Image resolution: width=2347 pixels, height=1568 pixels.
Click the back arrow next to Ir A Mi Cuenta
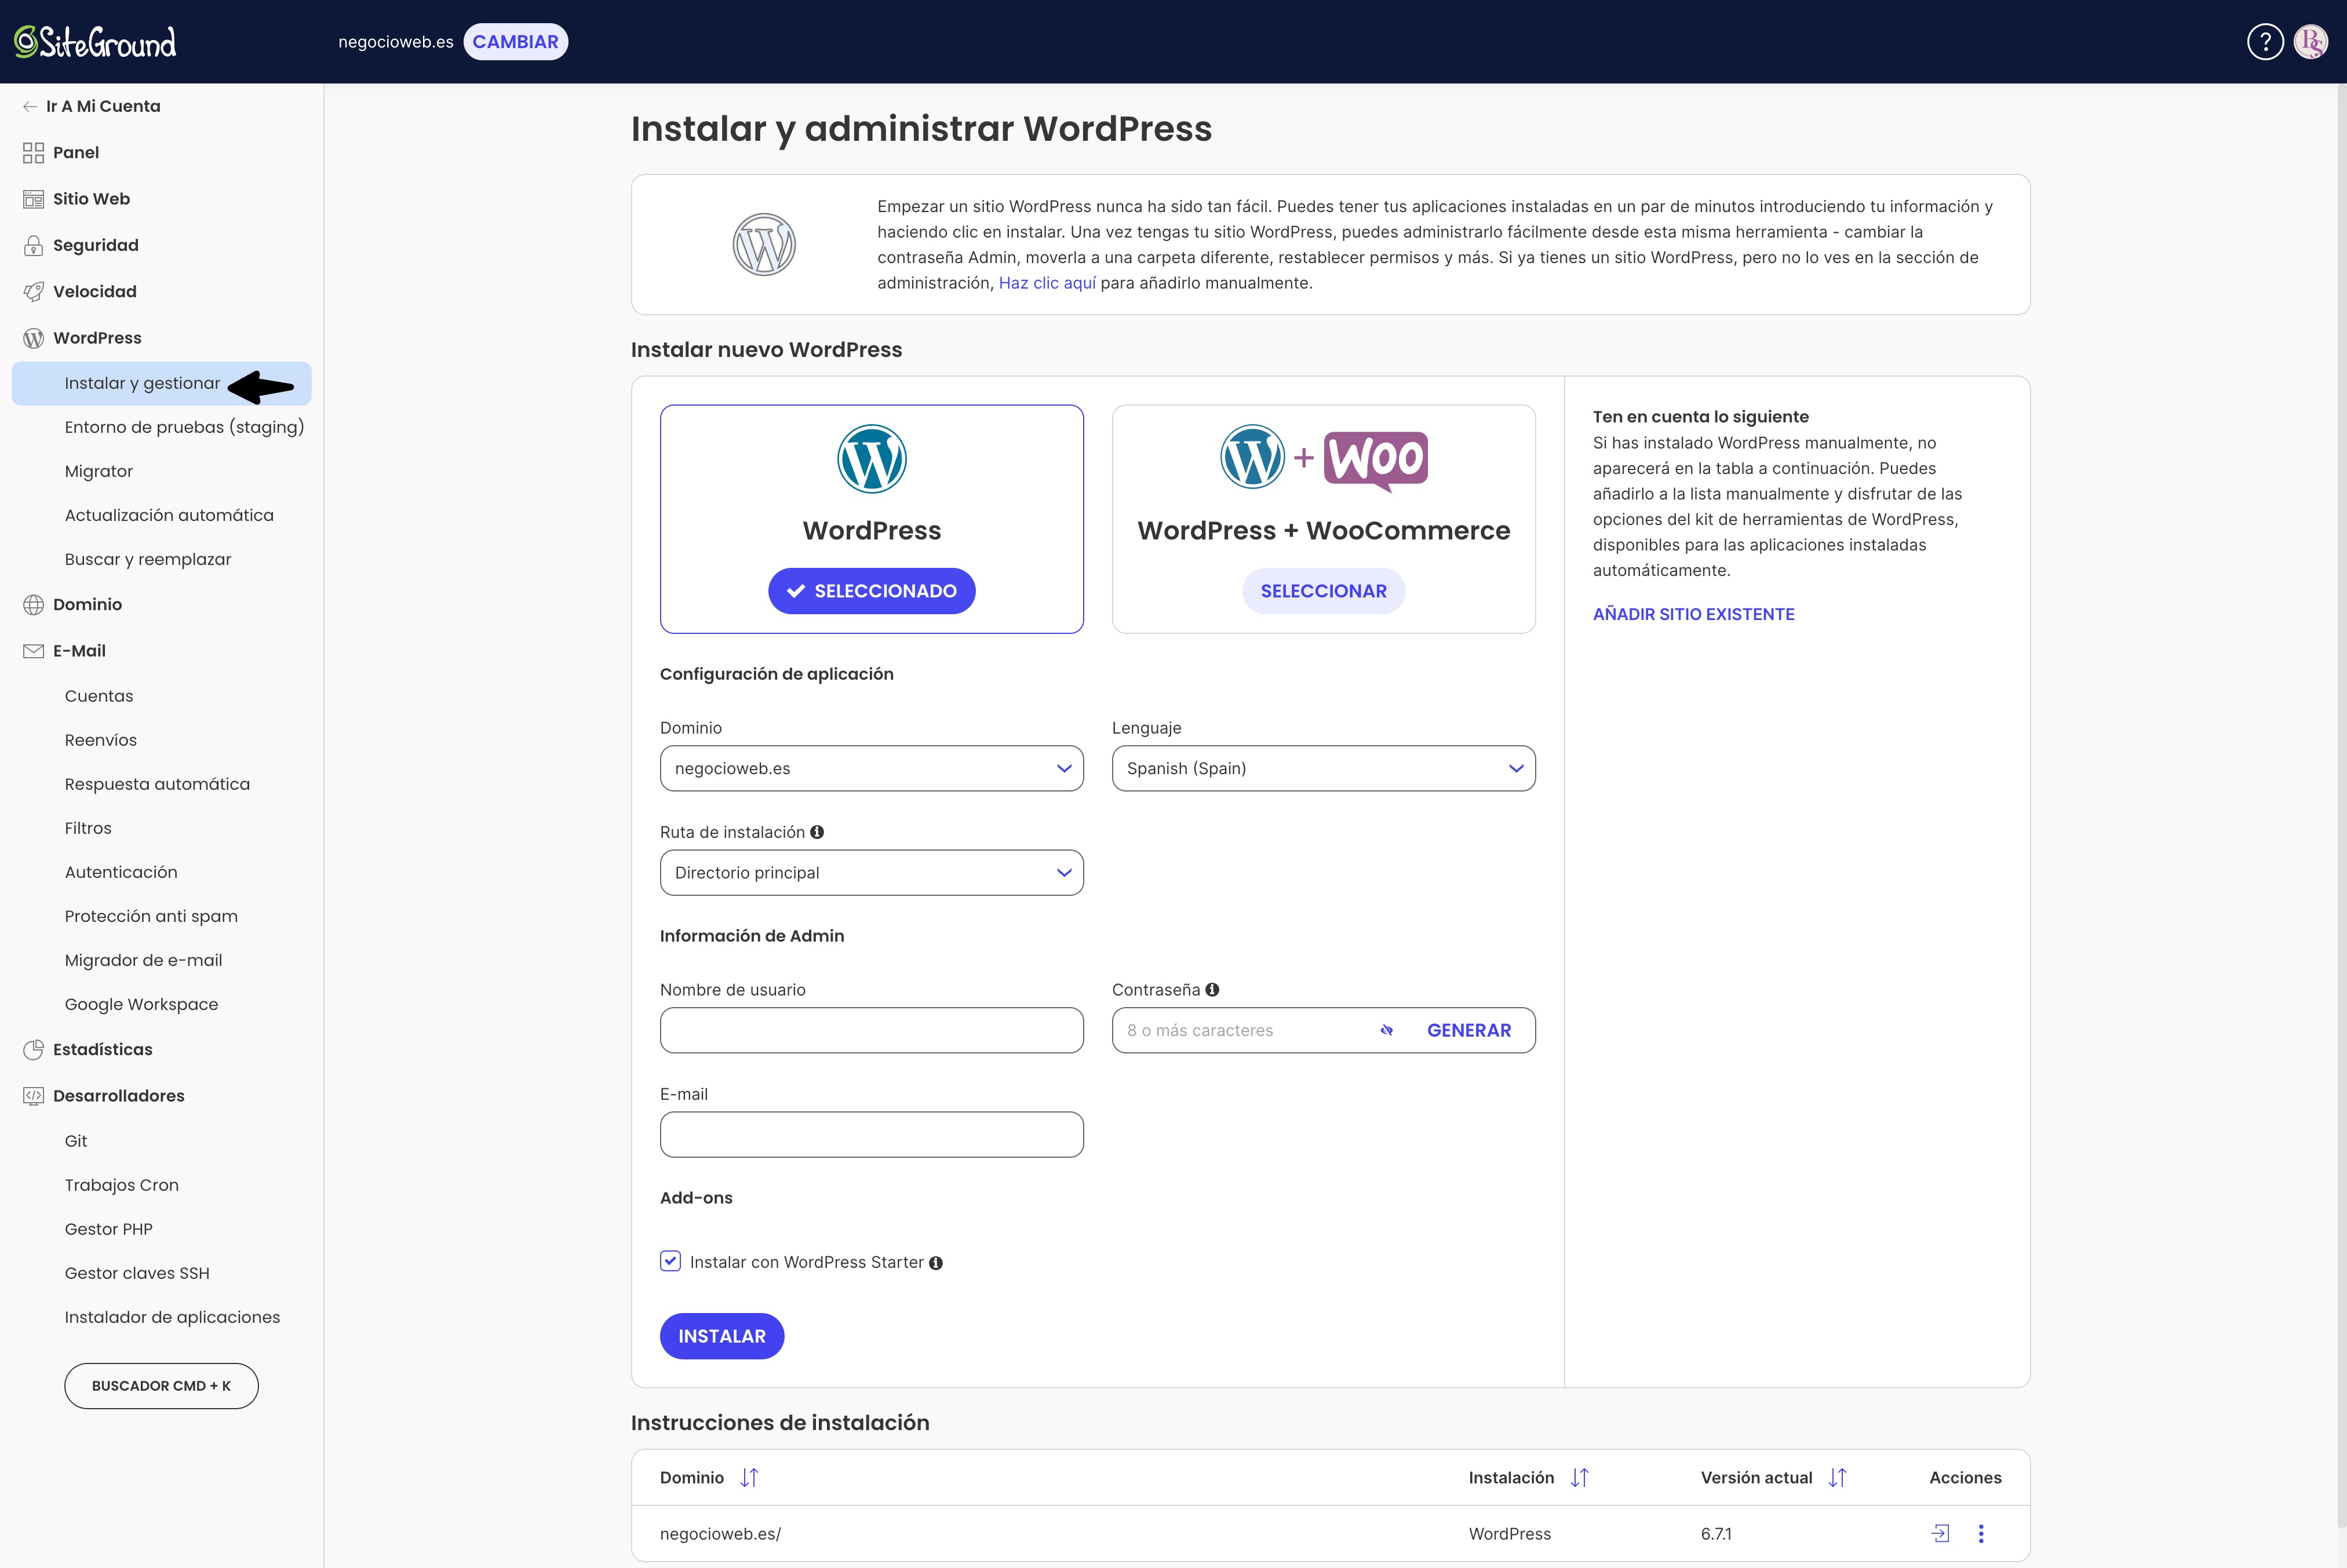pos(30,106)
